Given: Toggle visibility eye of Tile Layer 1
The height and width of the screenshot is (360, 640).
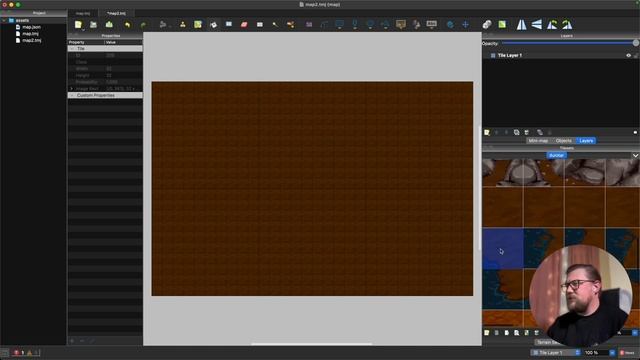Looking at the screenshot, I should point(629,56).
